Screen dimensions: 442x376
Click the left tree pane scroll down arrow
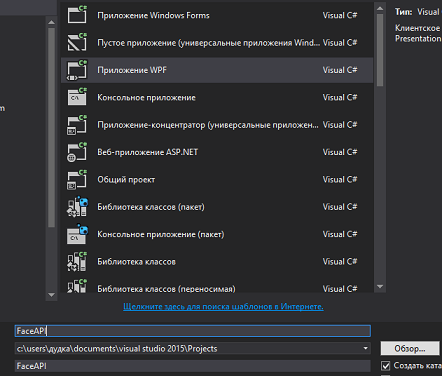click(x=51, y=295)
